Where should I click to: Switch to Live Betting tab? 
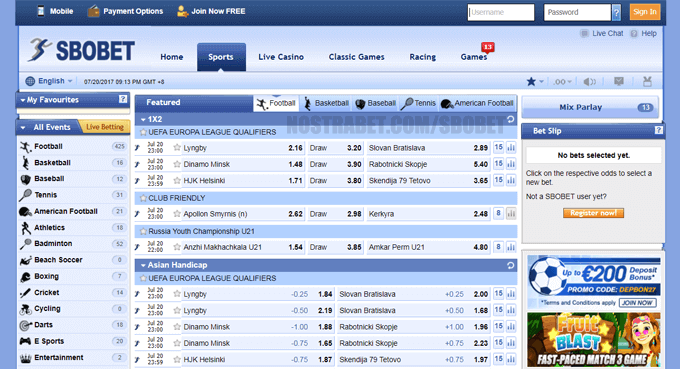105,127
